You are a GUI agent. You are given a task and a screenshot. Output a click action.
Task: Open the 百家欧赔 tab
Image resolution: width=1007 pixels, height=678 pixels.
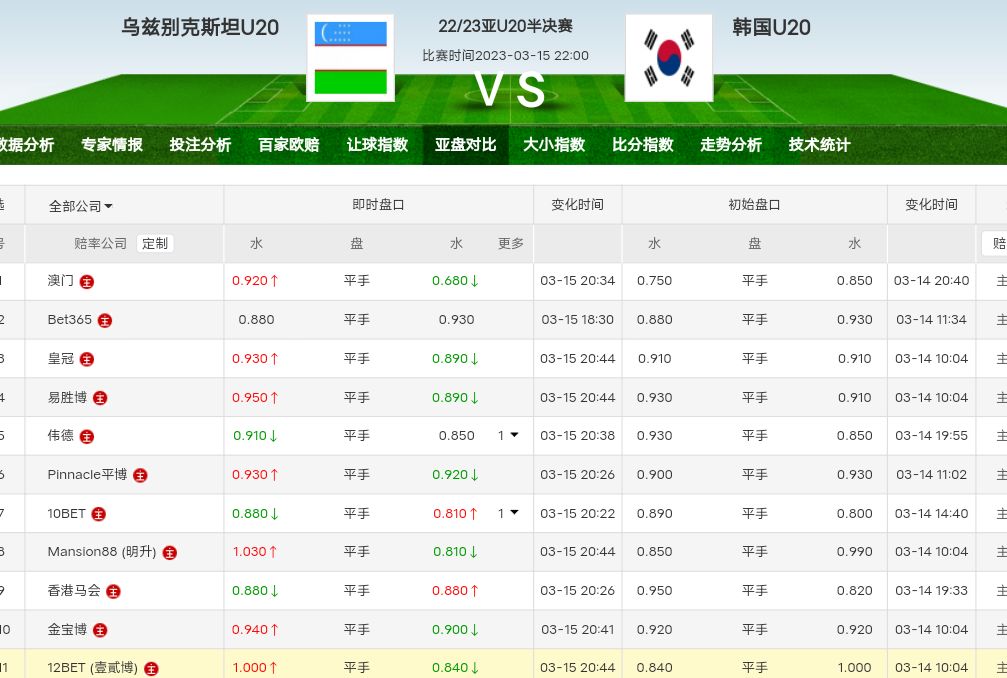pos(289,145)
